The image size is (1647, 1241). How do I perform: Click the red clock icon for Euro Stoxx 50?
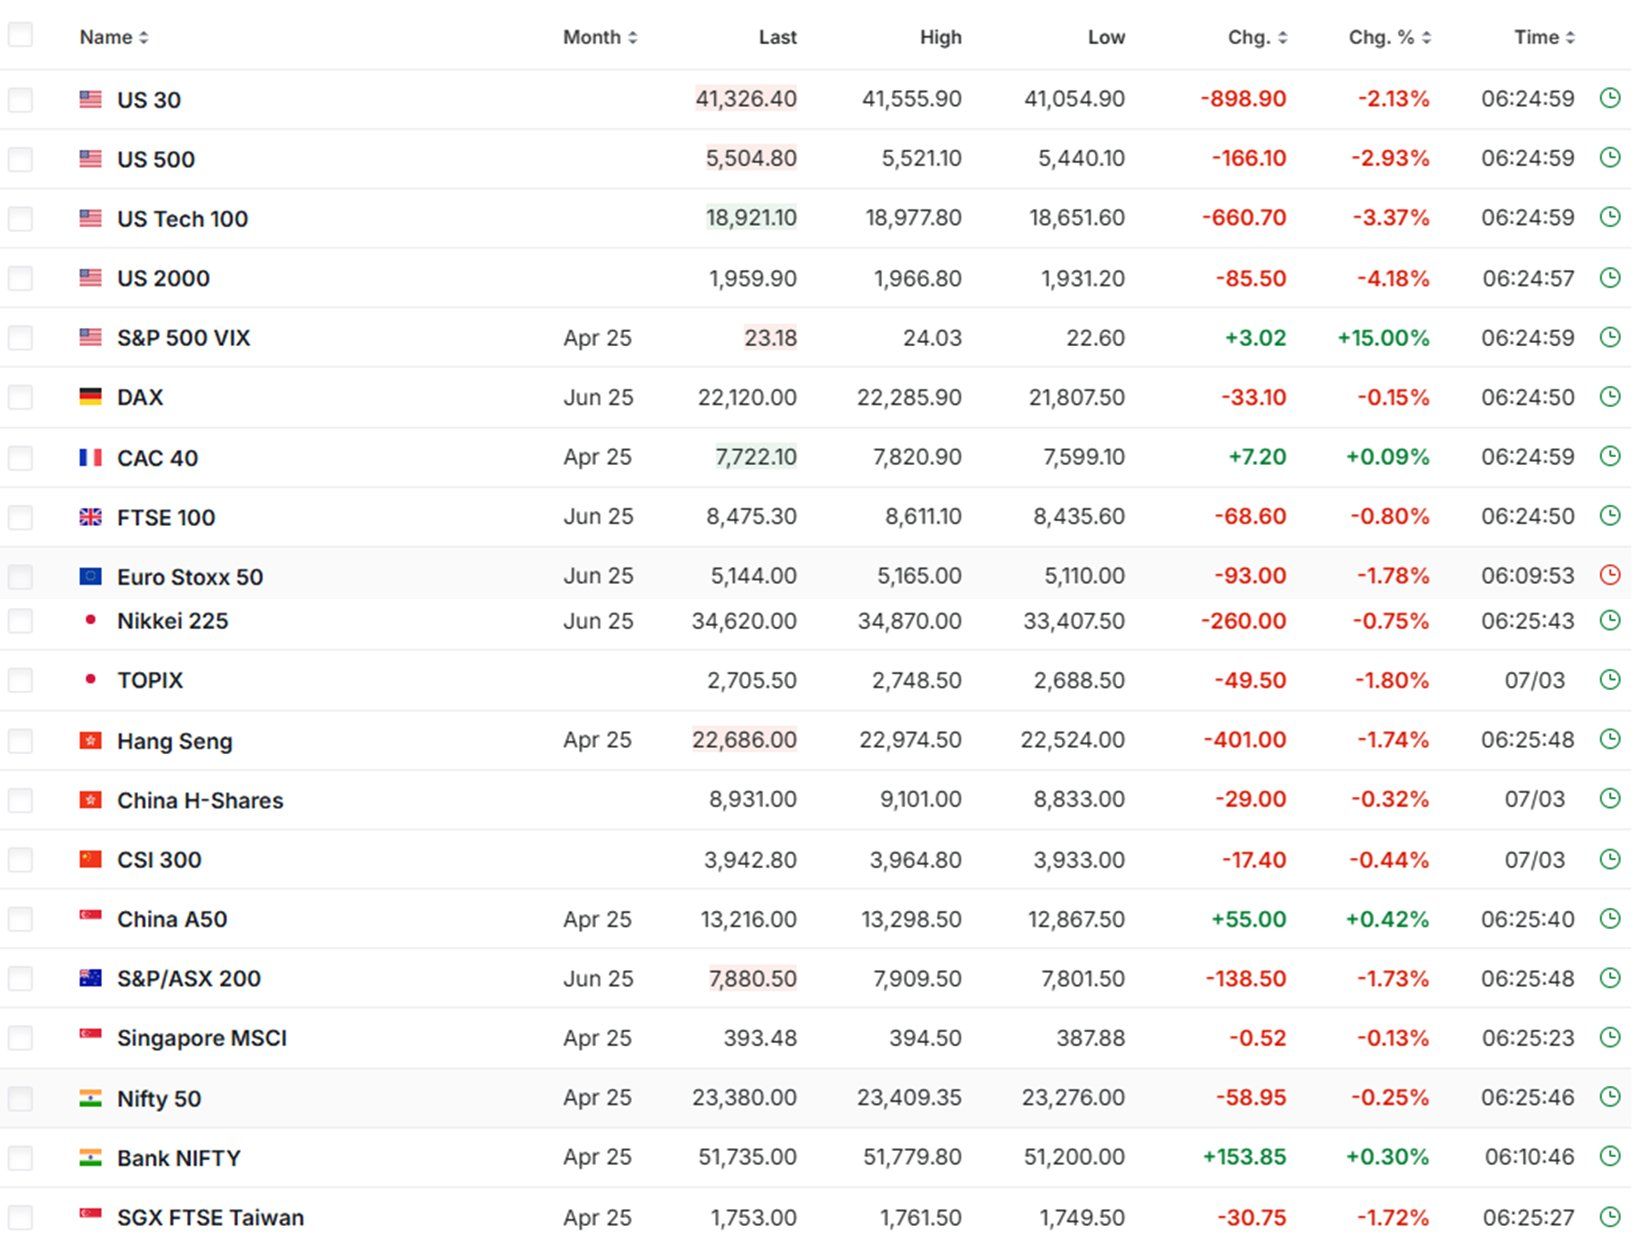pyautogui.click(x=1609, y=575)
